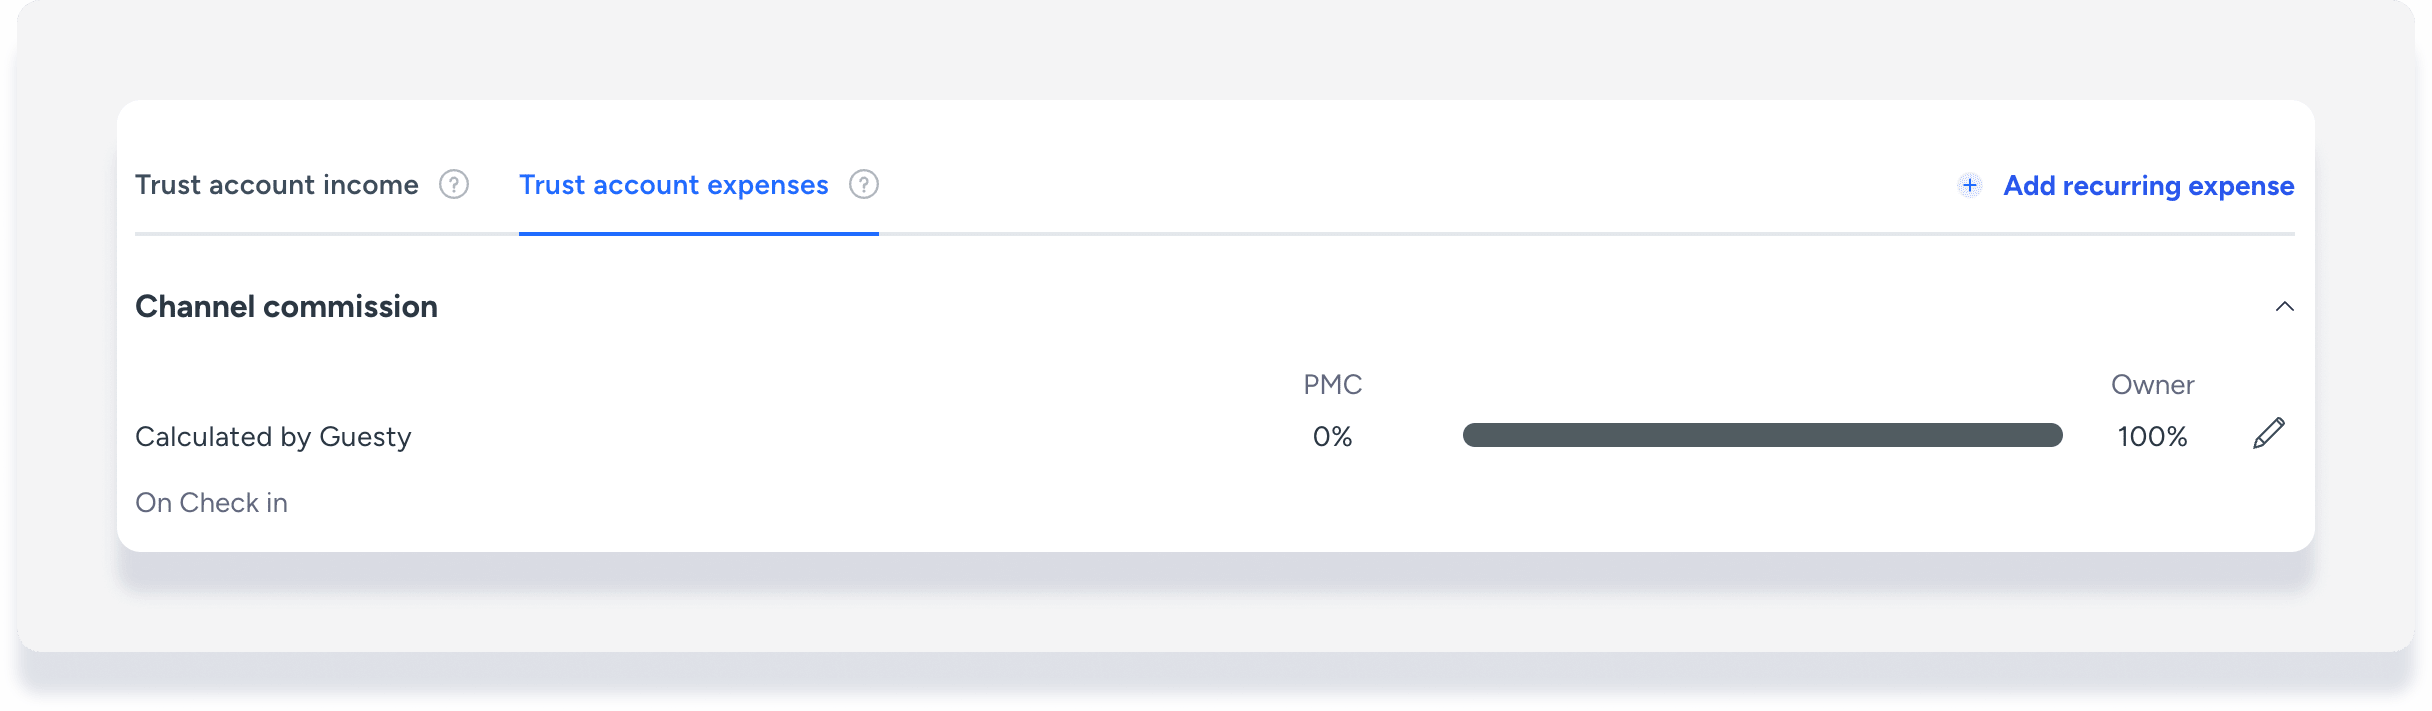Edit the channel commission split with pencil

point(2268,434)
